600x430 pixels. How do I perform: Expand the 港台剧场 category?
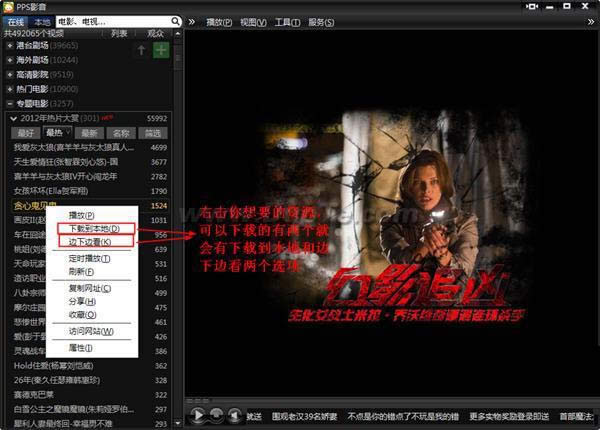10,46
